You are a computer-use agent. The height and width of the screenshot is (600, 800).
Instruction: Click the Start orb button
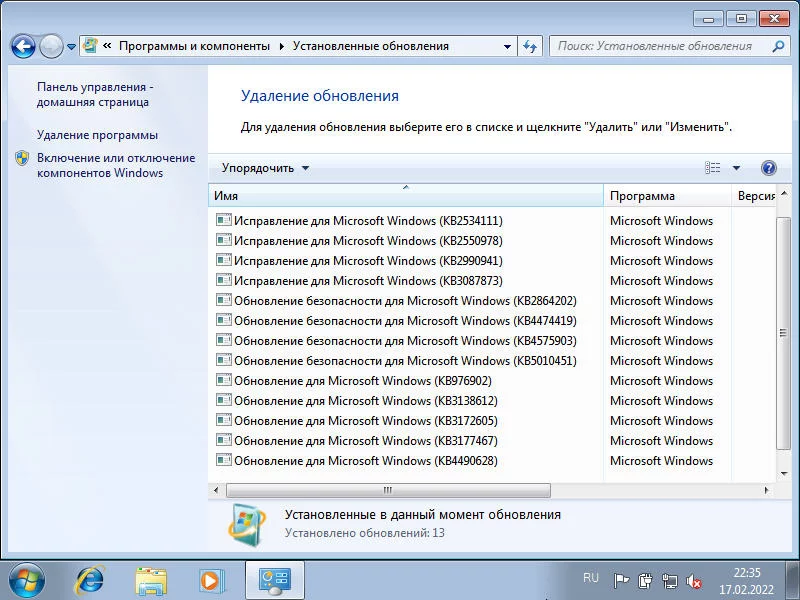(x=27, y=581)
